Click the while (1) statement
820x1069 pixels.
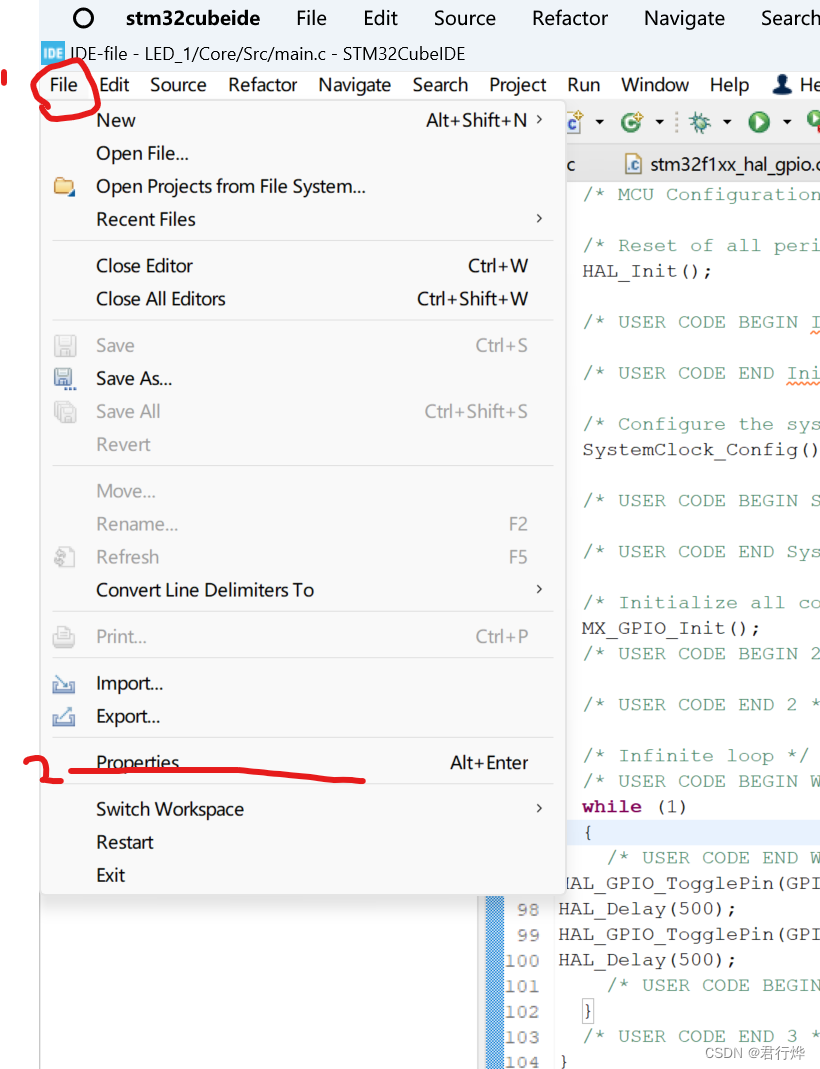(x=635, y=807)
